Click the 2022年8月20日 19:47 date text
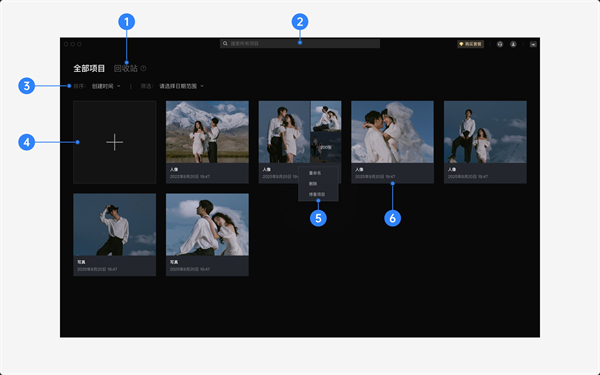The height and width of the screenshot is (375, 600). (x=190, y=177)
